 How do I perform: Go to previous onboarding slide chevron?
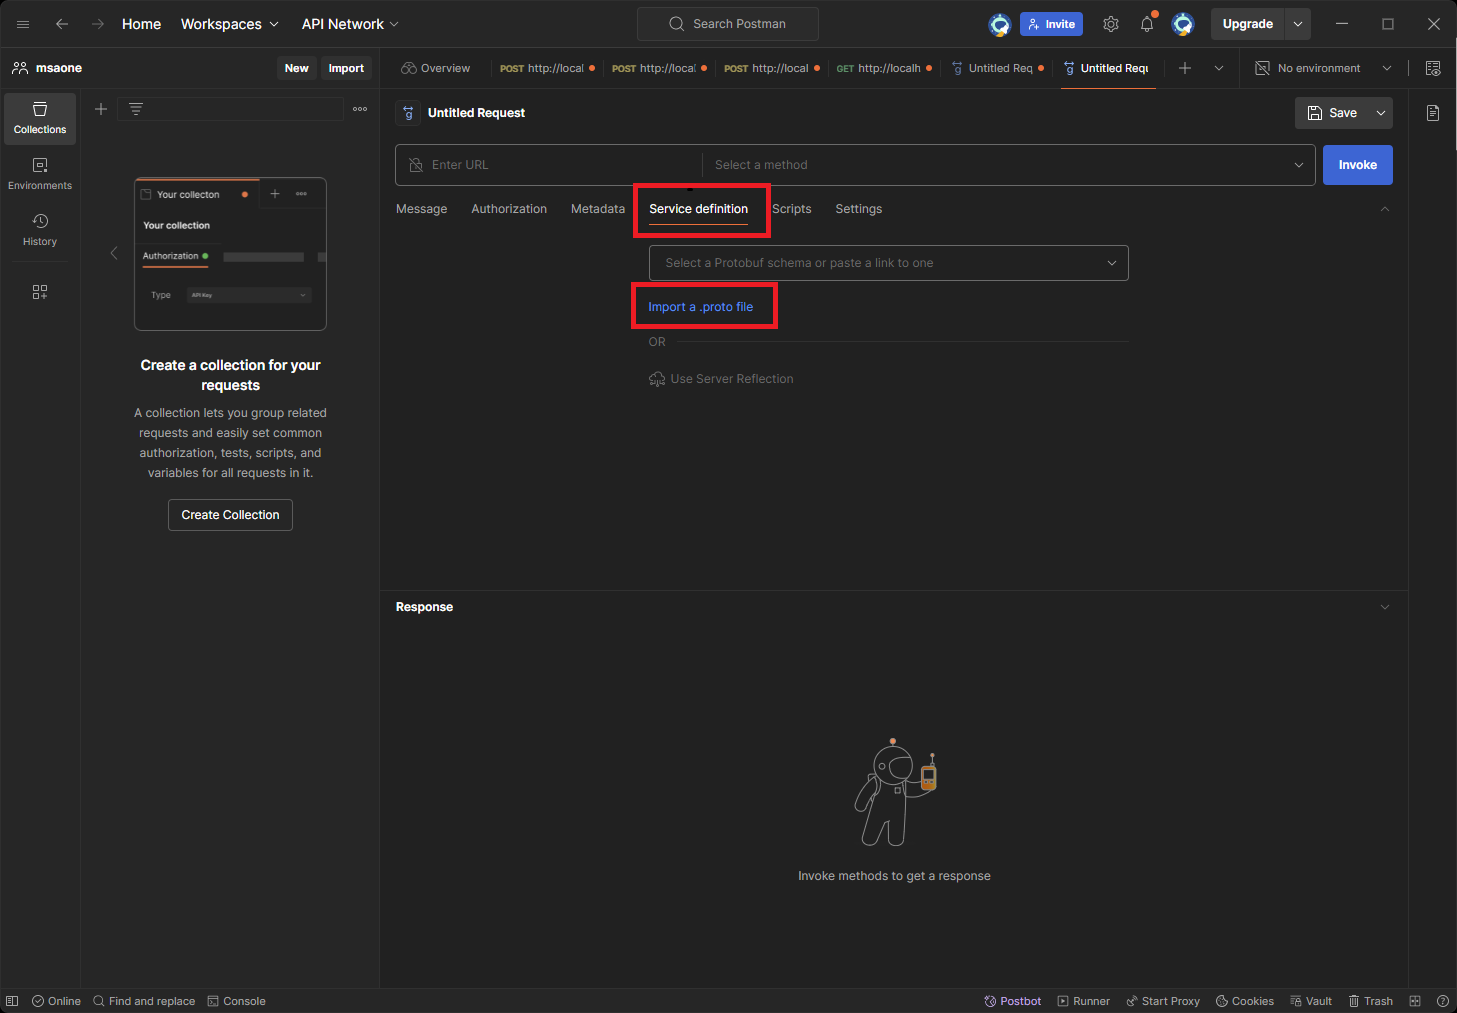(x=114, y=253)
